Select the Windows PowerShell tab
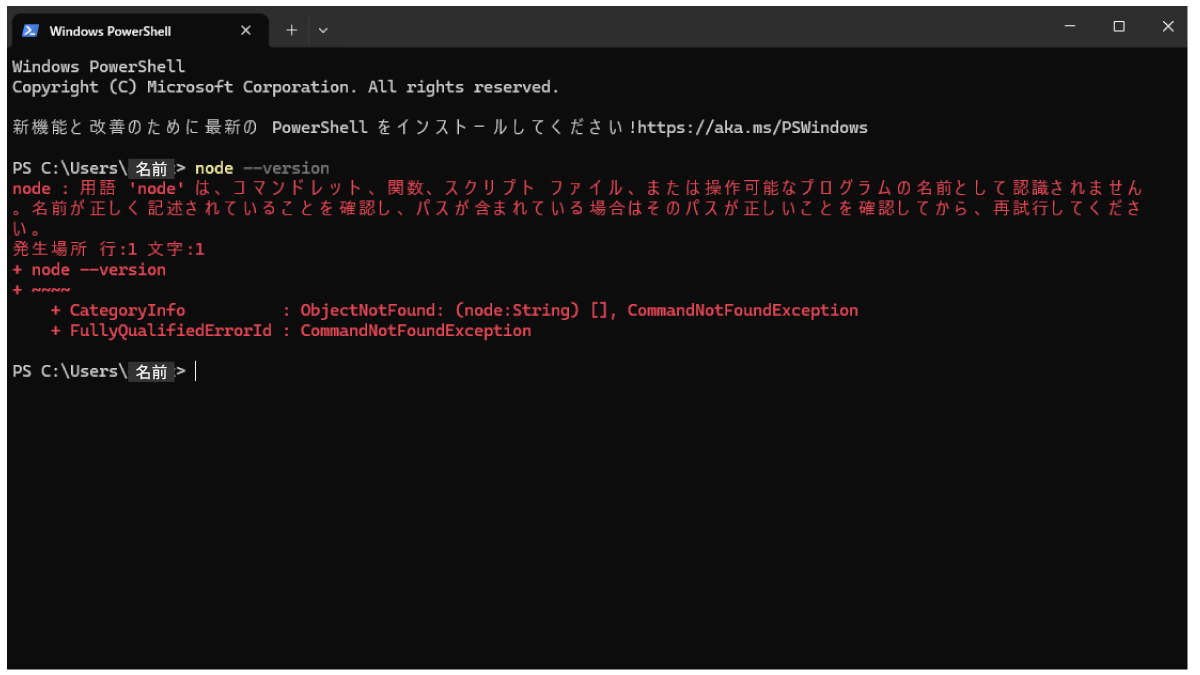The width and height of the screenshot is (1200, 675). (140, 30)
